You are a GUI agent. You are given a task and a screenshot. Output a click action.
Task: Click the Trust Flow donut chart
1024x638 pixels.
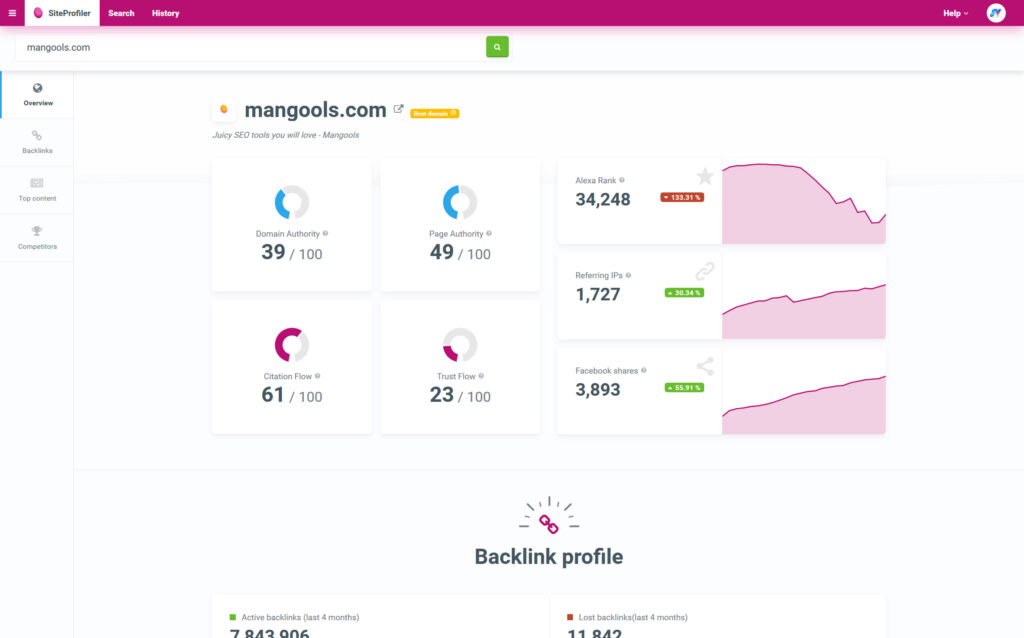point(460,344)
